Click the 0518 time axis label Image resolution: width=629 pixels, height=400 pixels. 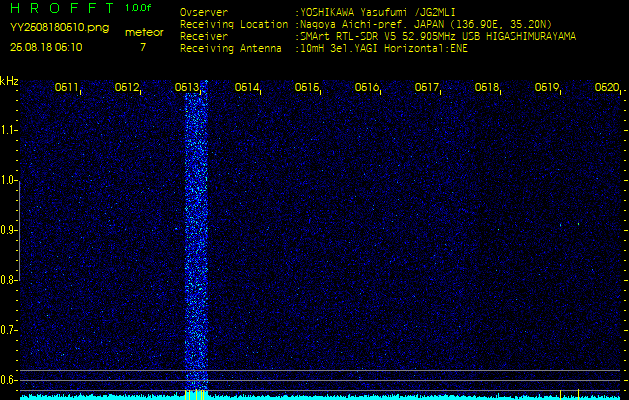(487, 87)
